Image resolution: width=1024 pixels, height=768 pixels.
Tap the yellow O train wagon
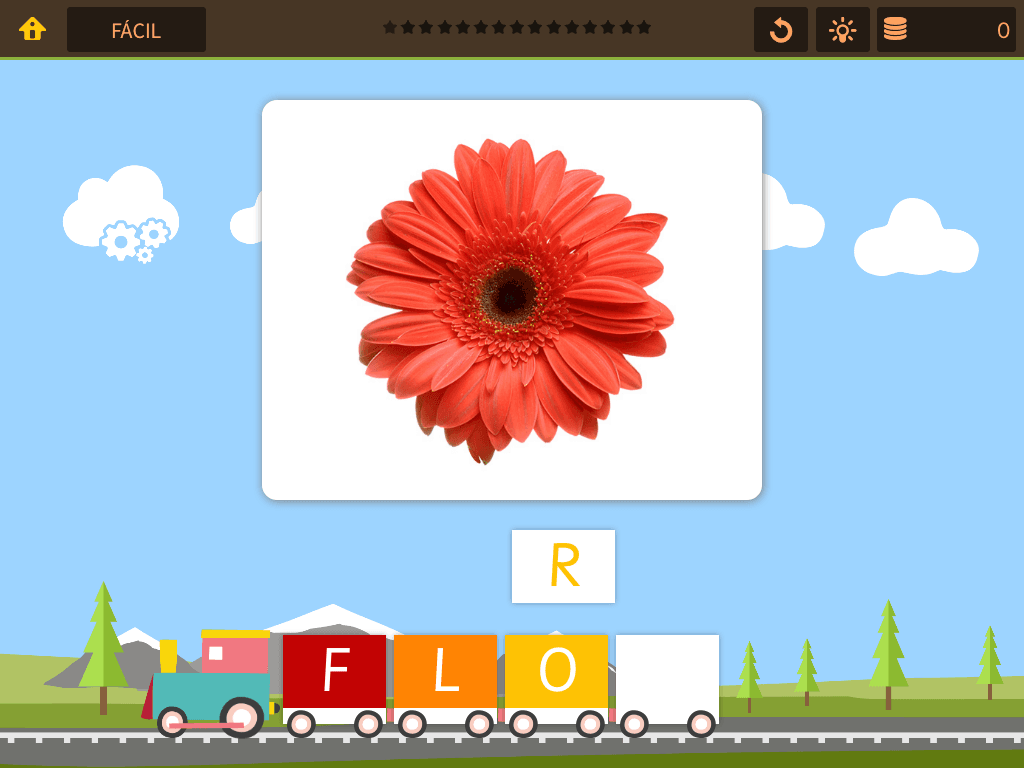[556, 672]
